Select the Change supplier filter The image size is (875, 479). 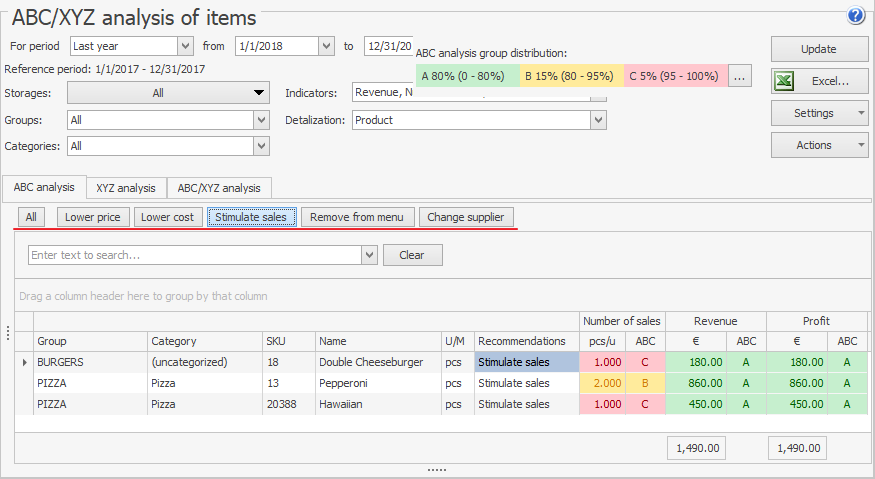tap(466, 217)
